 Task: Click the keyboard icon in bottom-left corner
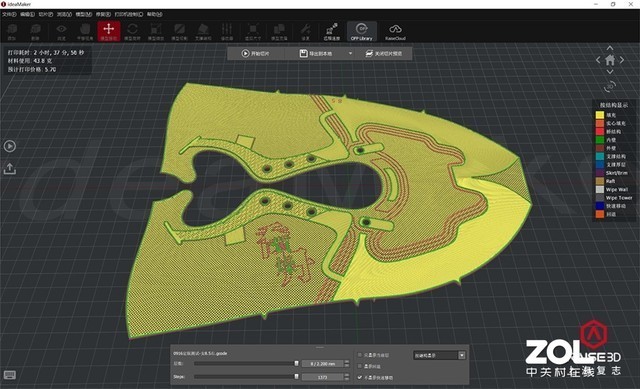point(10,375)
